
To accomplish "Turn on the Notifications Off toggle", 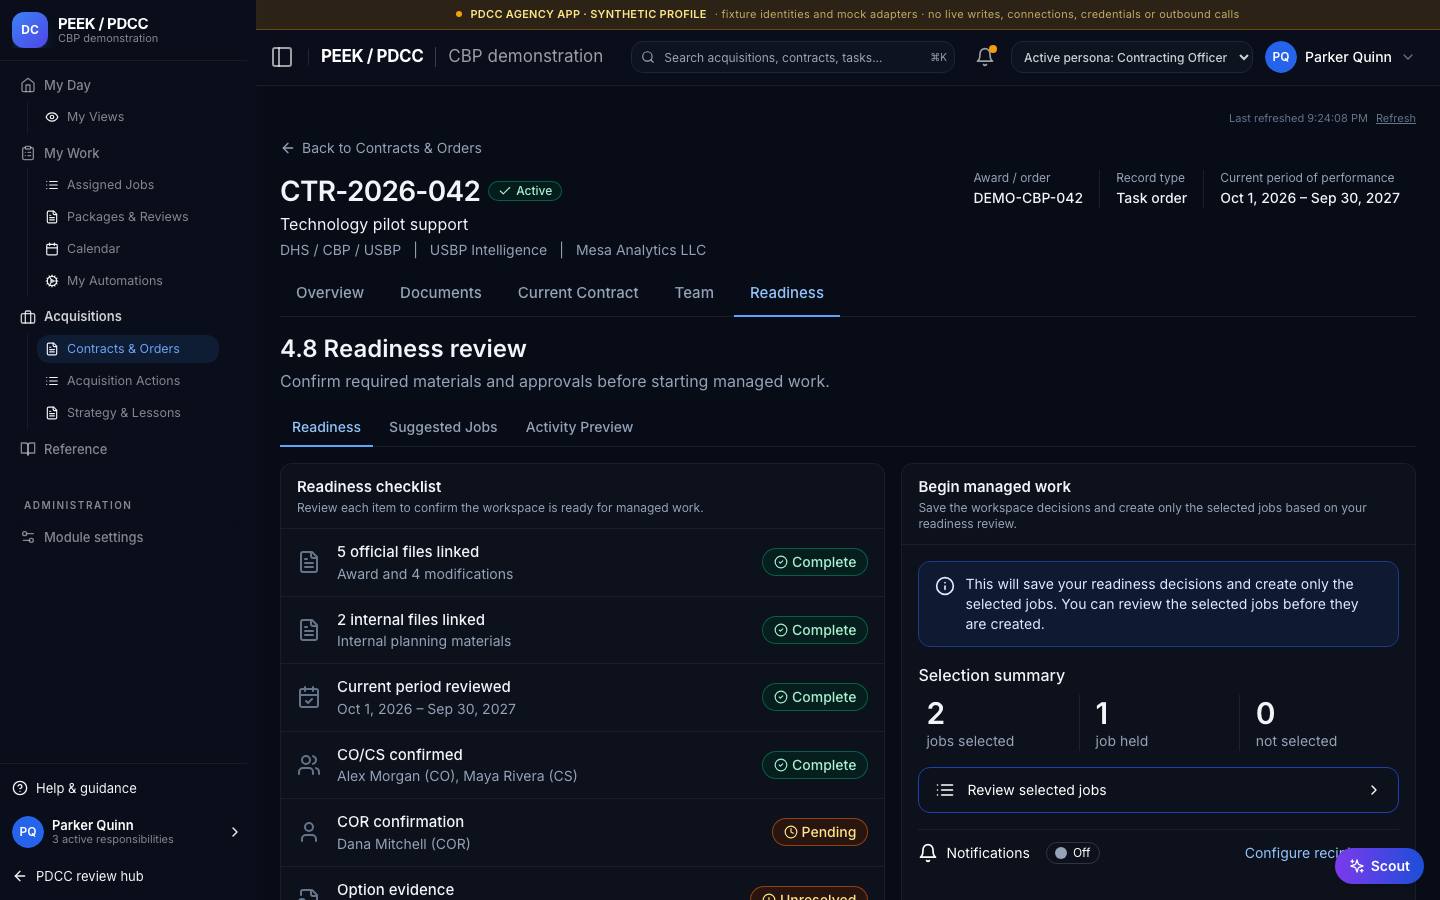I will (x=1072, y=853).
